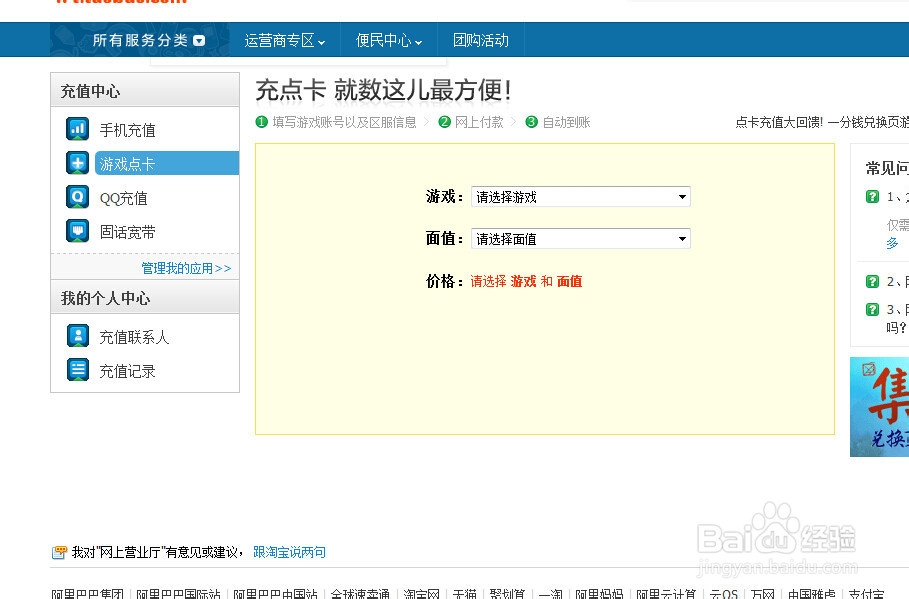The width and height of the screenshot is (909, 599).
Task: Click the 天猫 footer link
Action: [464, 594]
